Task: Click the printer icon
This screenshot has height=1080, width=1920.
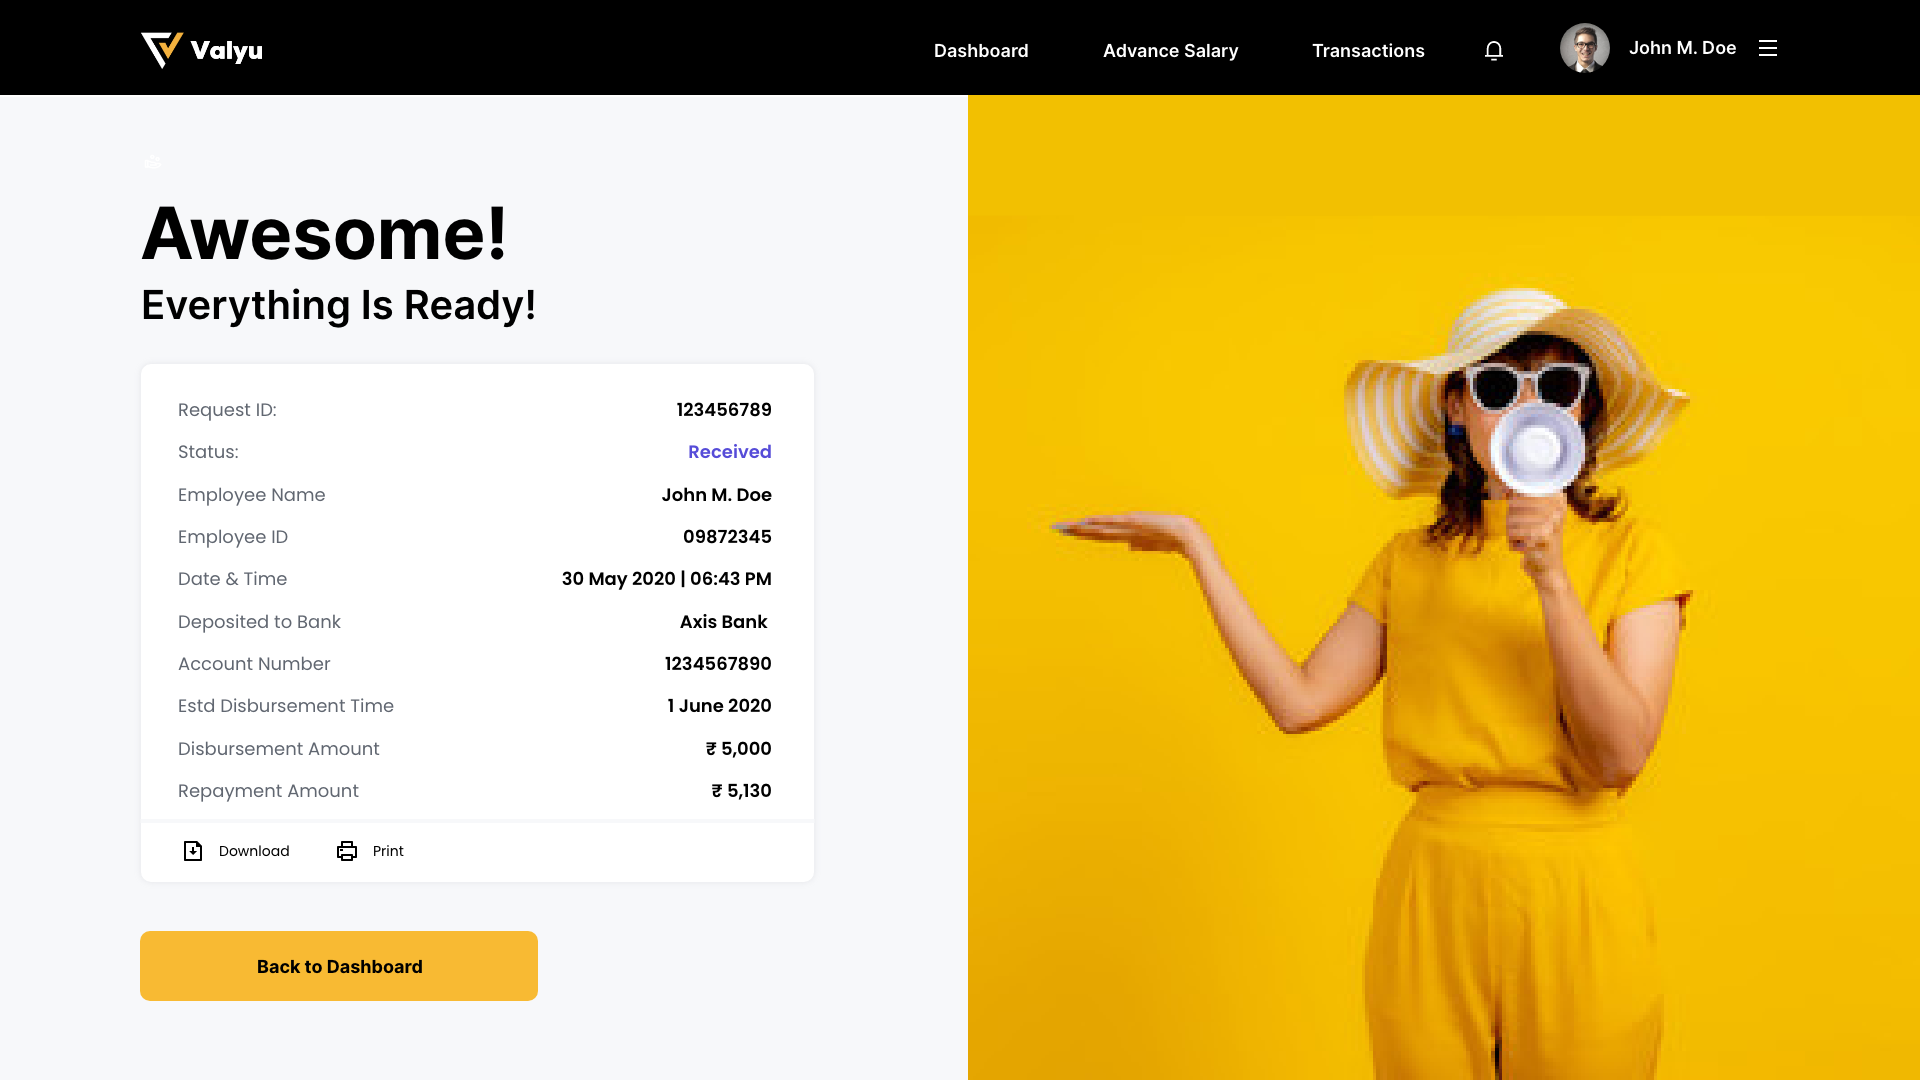Action: (x=347, y=851)
